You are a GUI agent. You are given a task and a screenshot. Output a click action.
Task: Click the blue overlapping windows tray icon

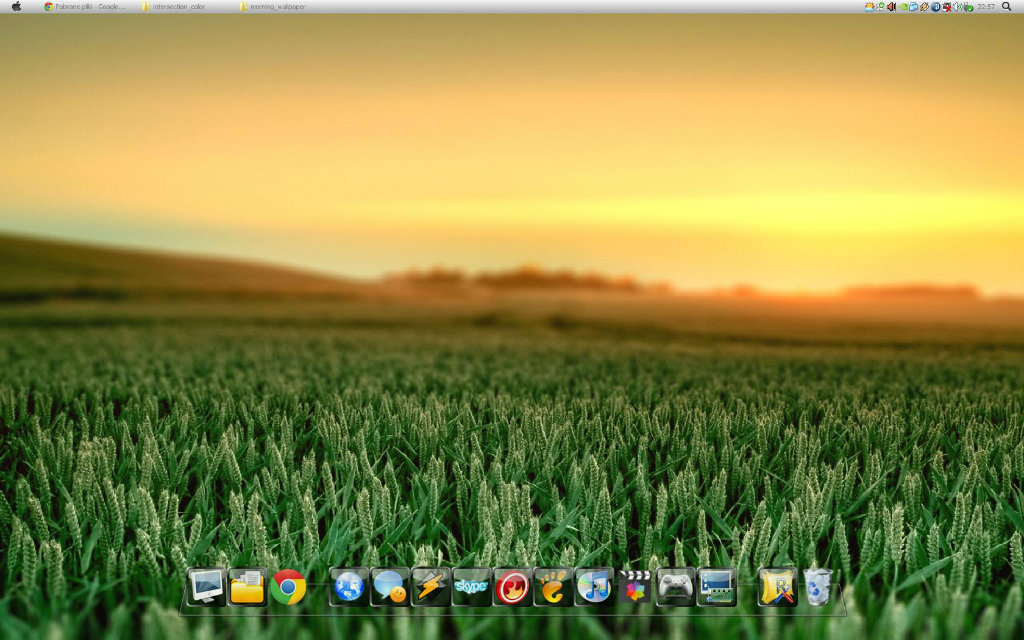(914, 7)
